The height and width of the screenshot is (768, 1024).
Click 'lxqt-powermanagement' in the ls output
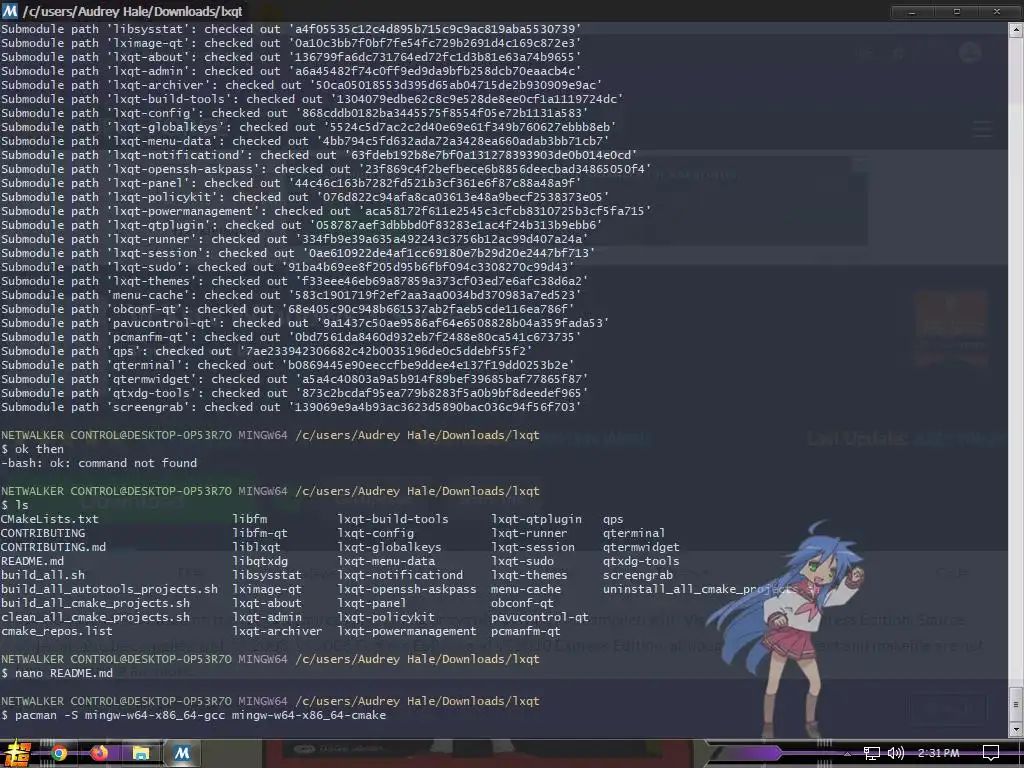407,632
